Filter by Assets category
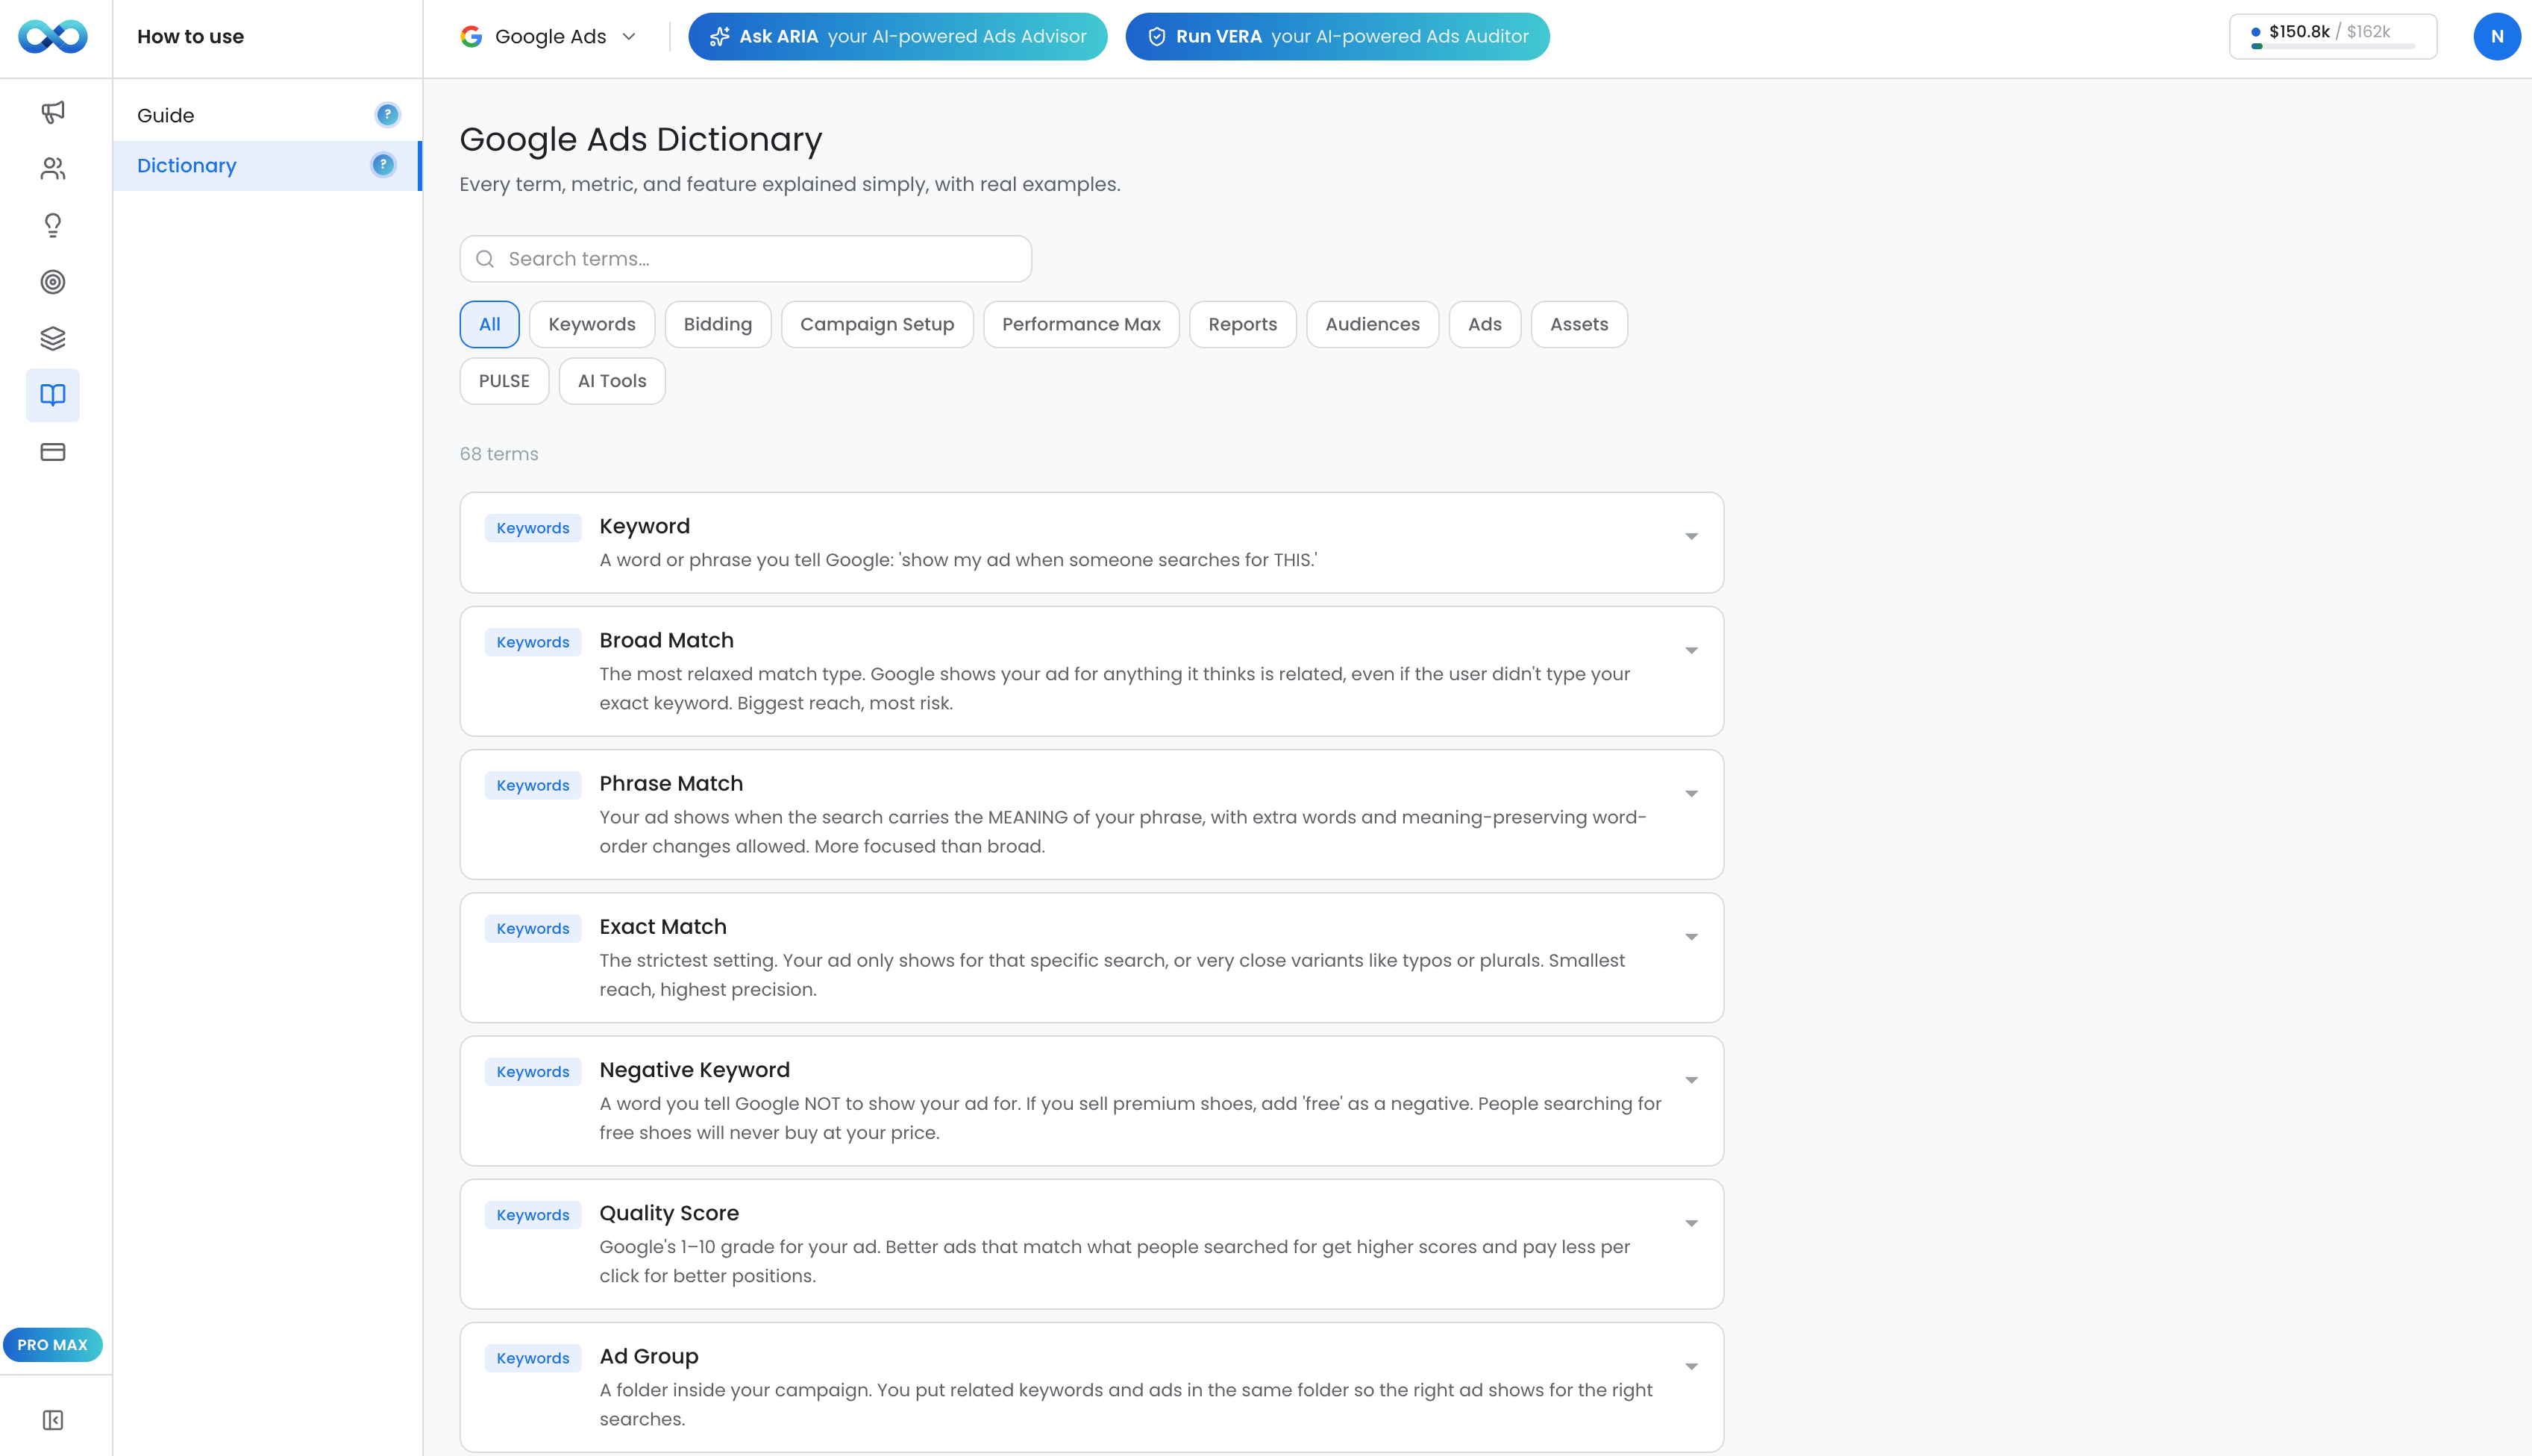2532x1456 pixels. click(1579, 324)
